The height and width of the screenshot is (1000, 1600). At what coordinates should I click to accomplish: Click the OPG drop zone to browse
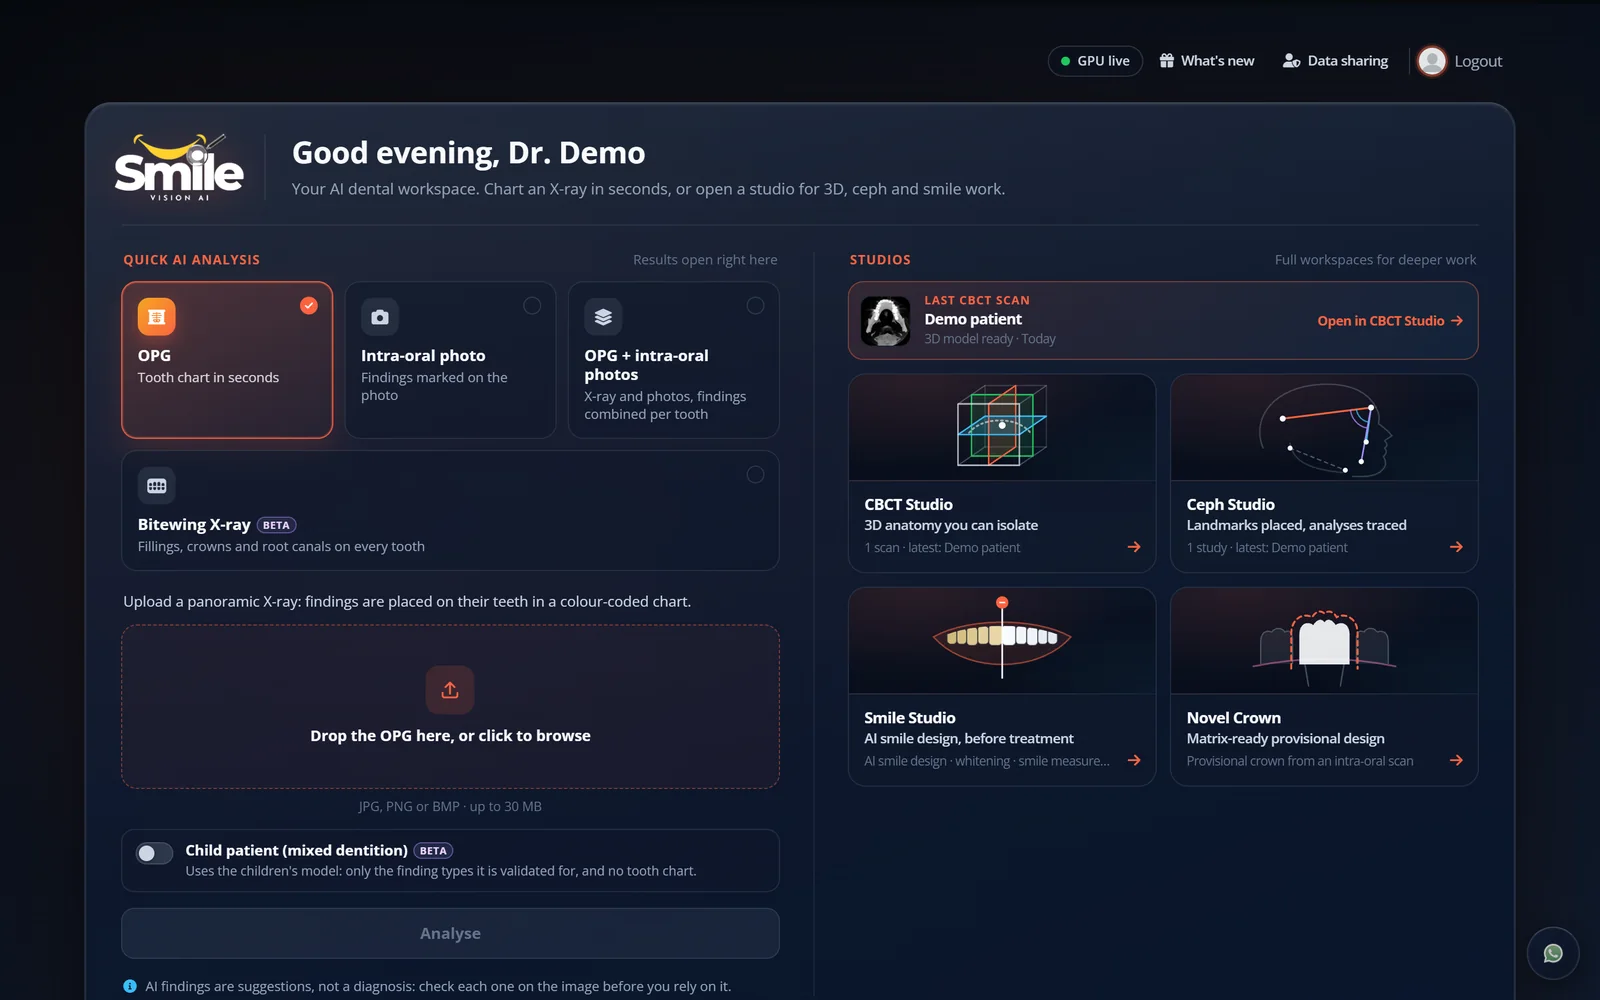coord(450,707)
